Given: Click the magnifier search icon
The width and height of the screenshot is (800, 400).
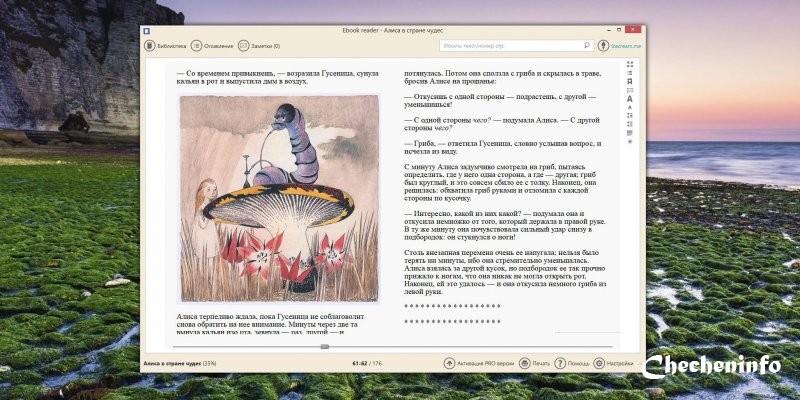Looking at the screenshot, I should pyautogui.click(x=587, y=45).
